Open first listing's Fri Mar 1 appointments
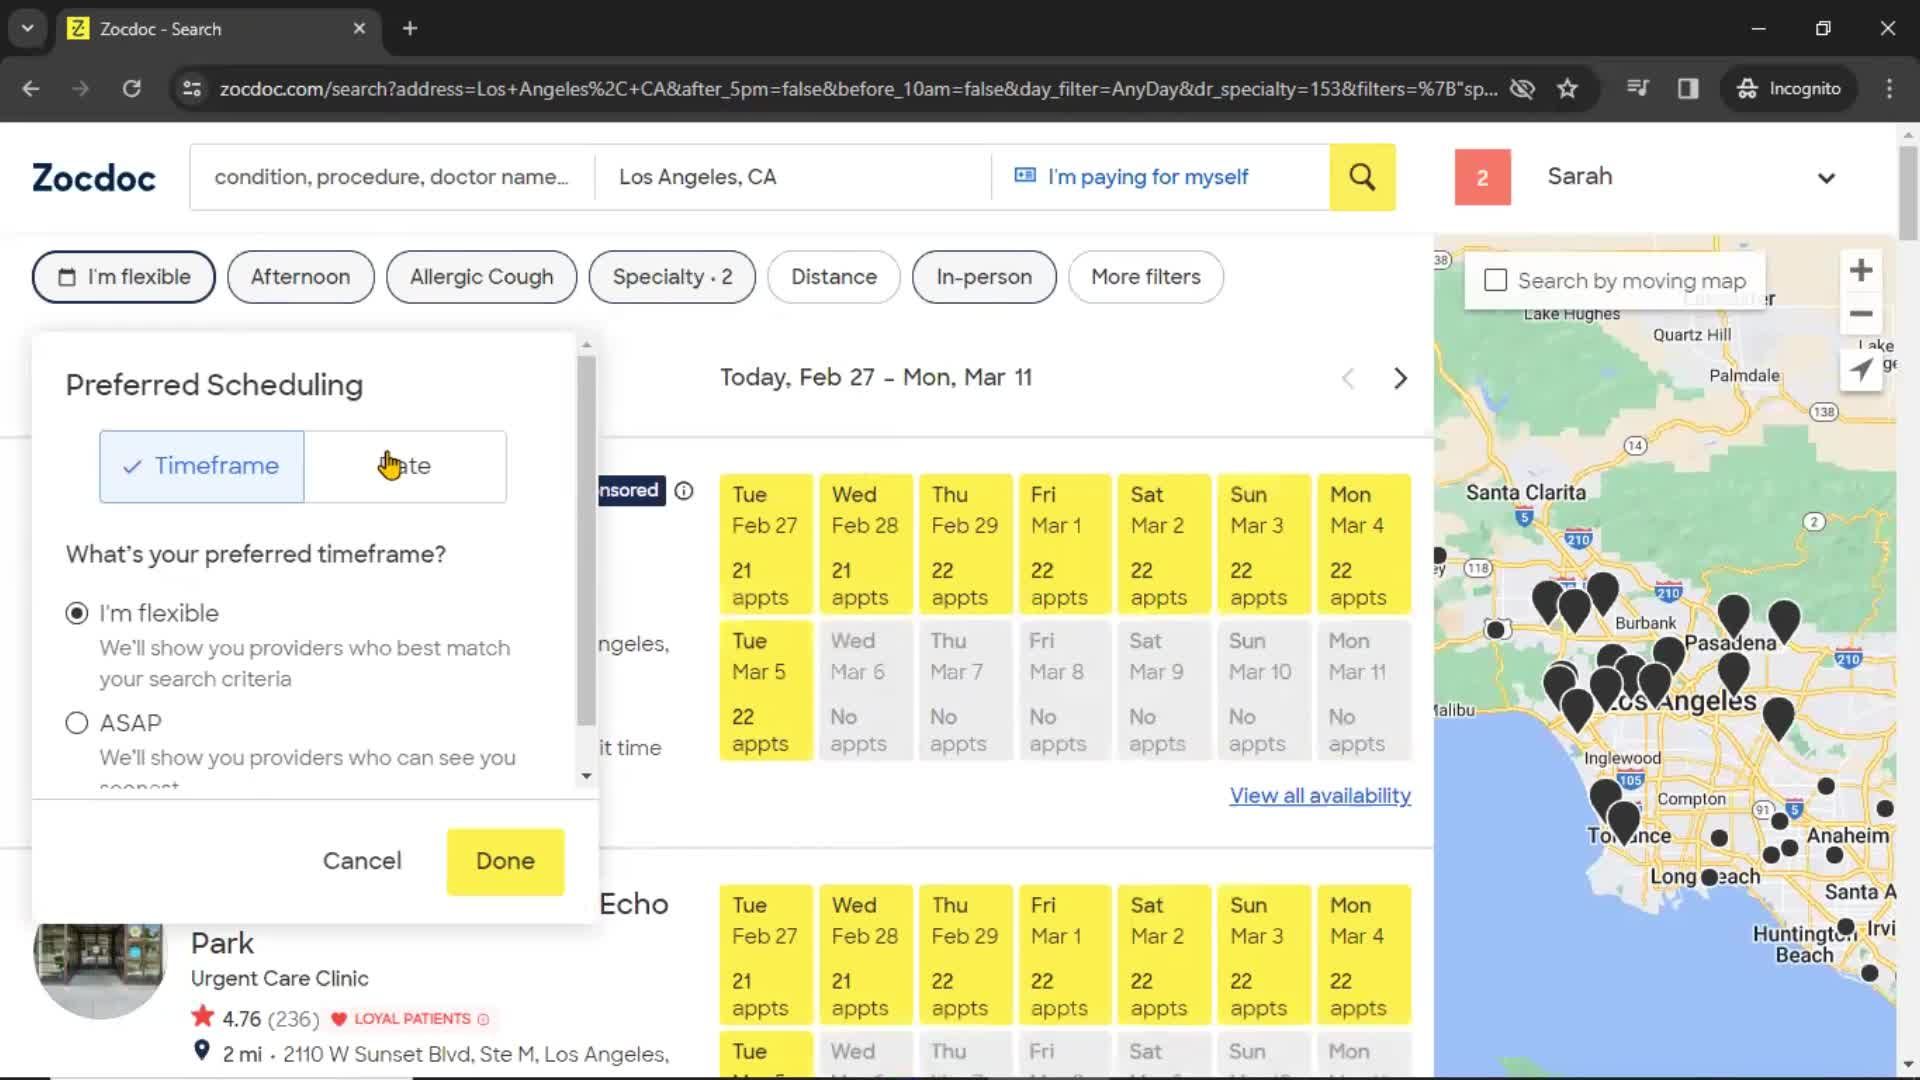The image size is (1920, 1080). pyautogui.click(x=1065, y=544)
